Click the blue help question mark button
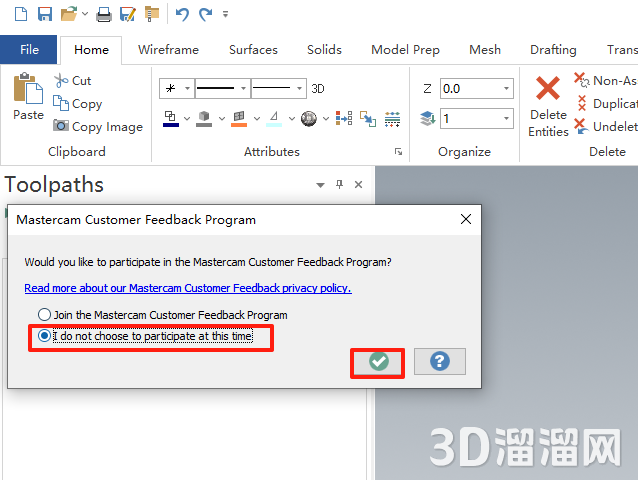 pos(439,361)
